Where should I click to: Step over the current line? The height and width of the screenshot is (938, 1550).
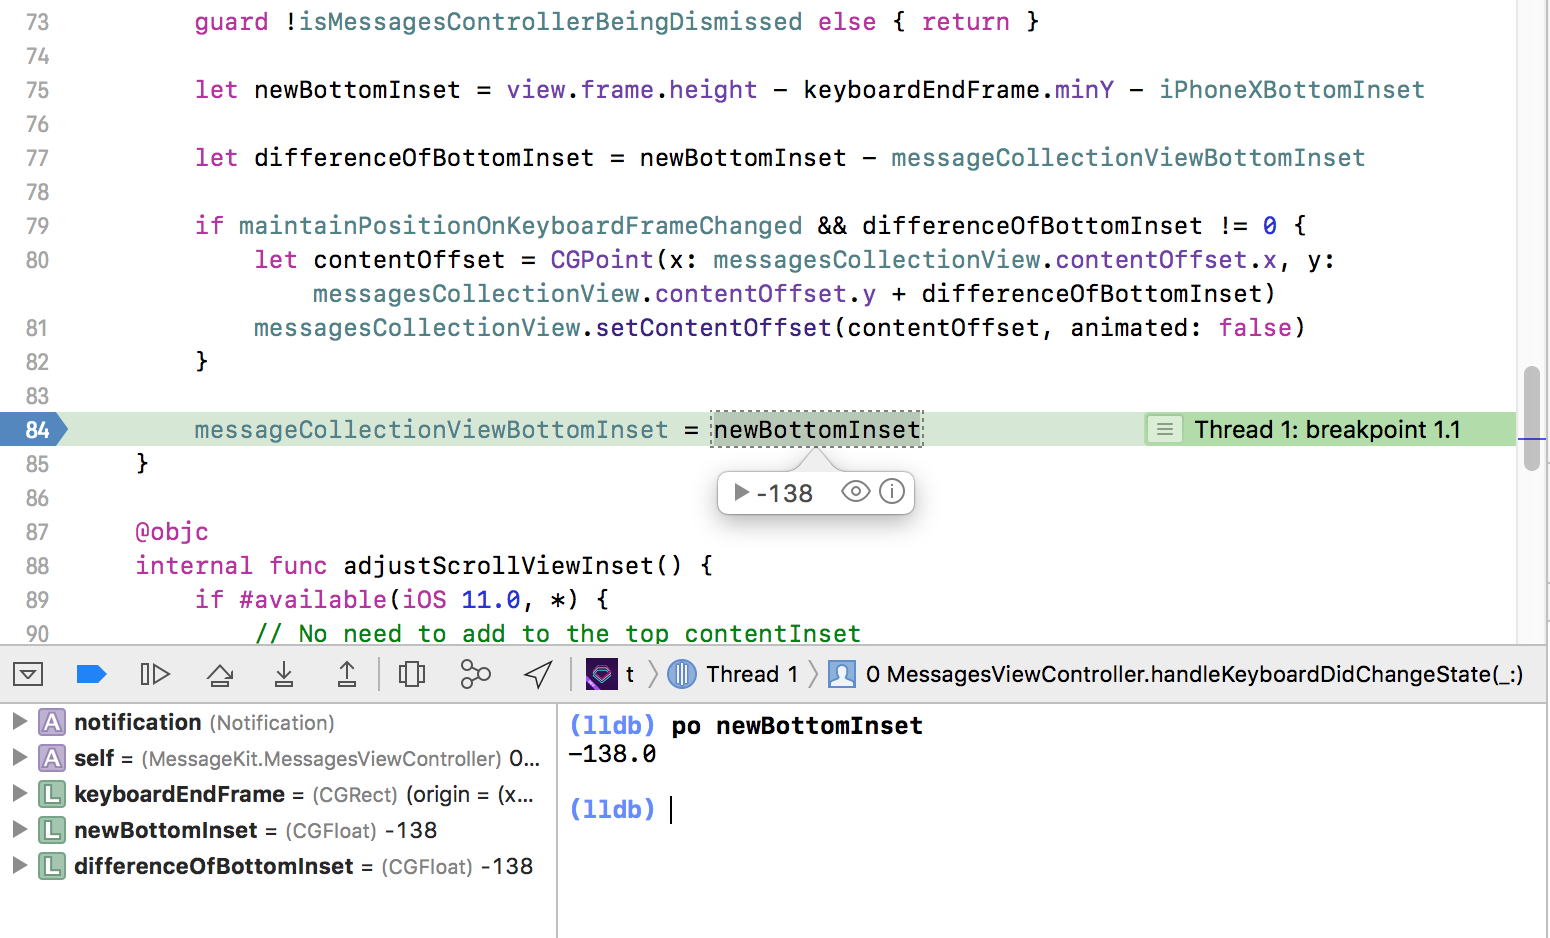pyautogui.click(x=220, y=675)
